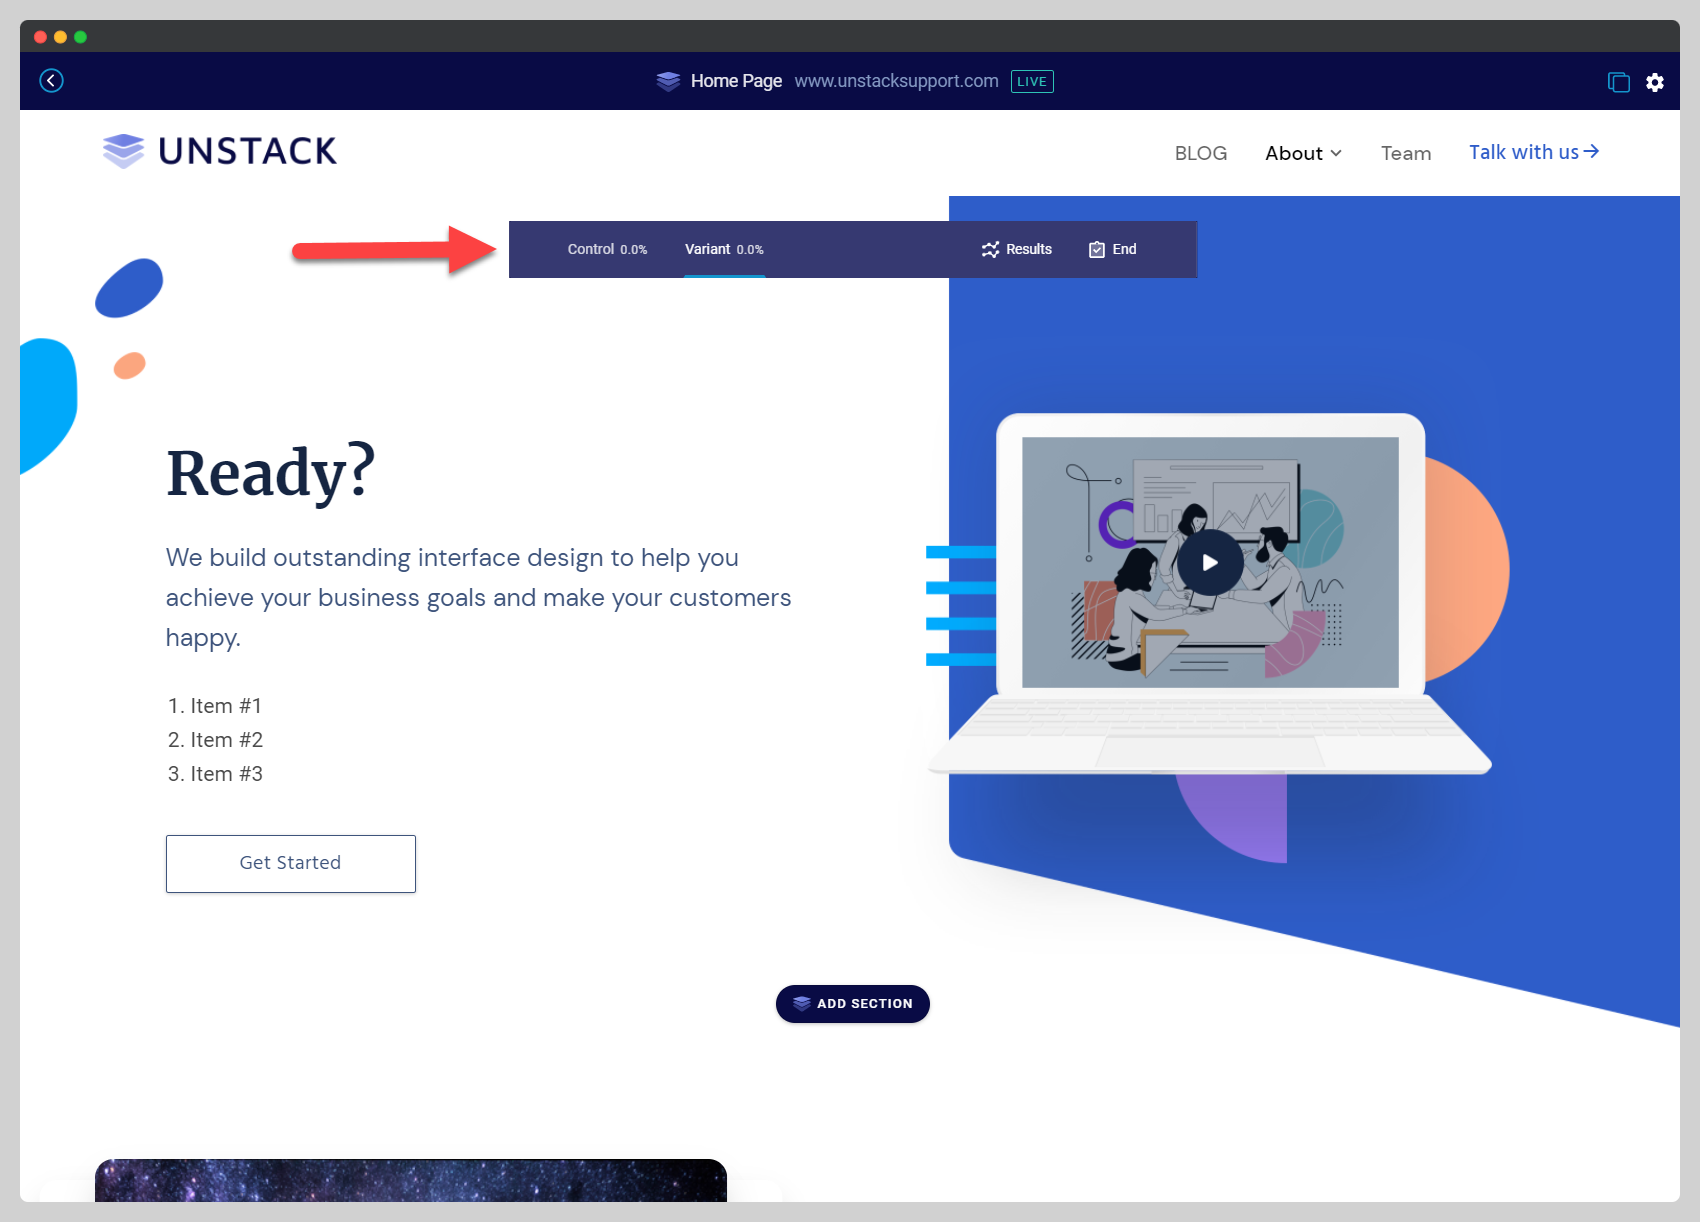
Task: Expand the About dropdown menu
Action: click(1303, 153)
